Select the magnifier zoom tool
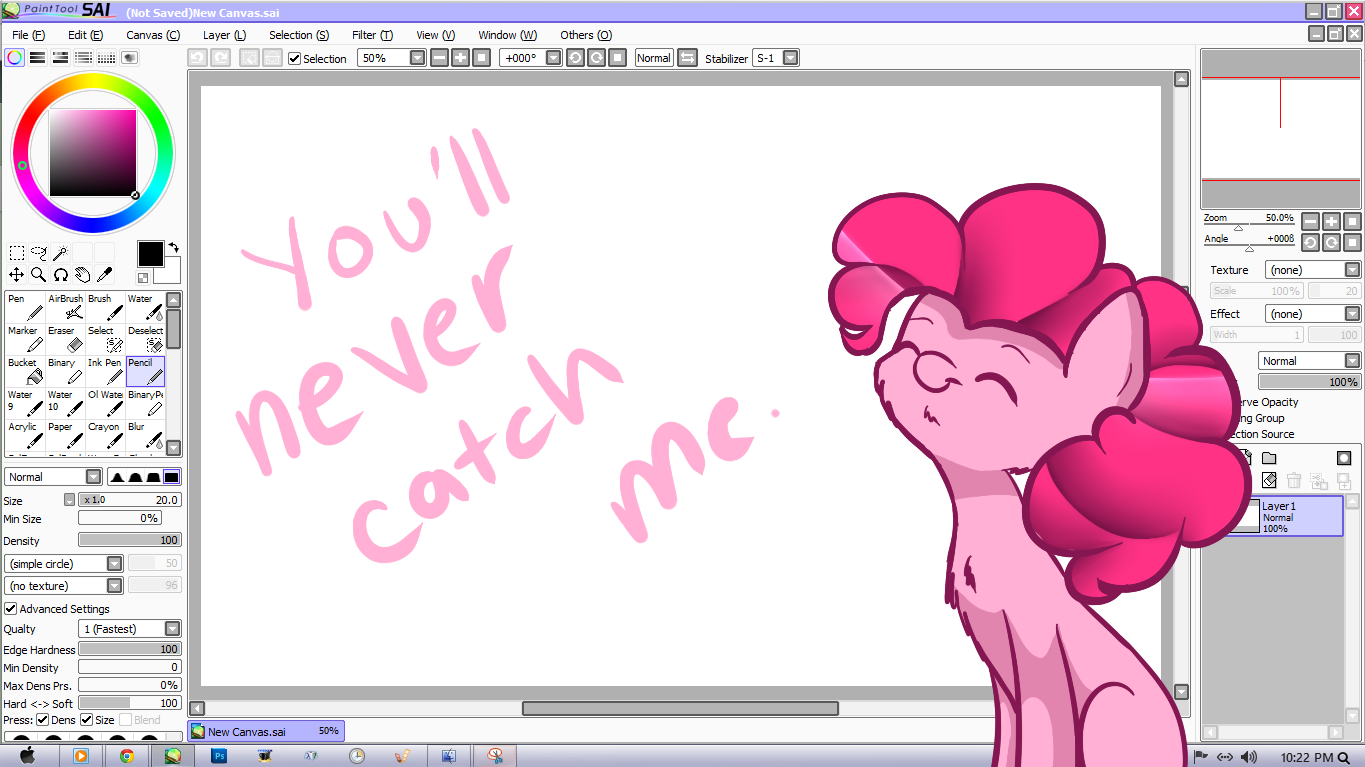The image size is (1365, 767). pos(39,274)
